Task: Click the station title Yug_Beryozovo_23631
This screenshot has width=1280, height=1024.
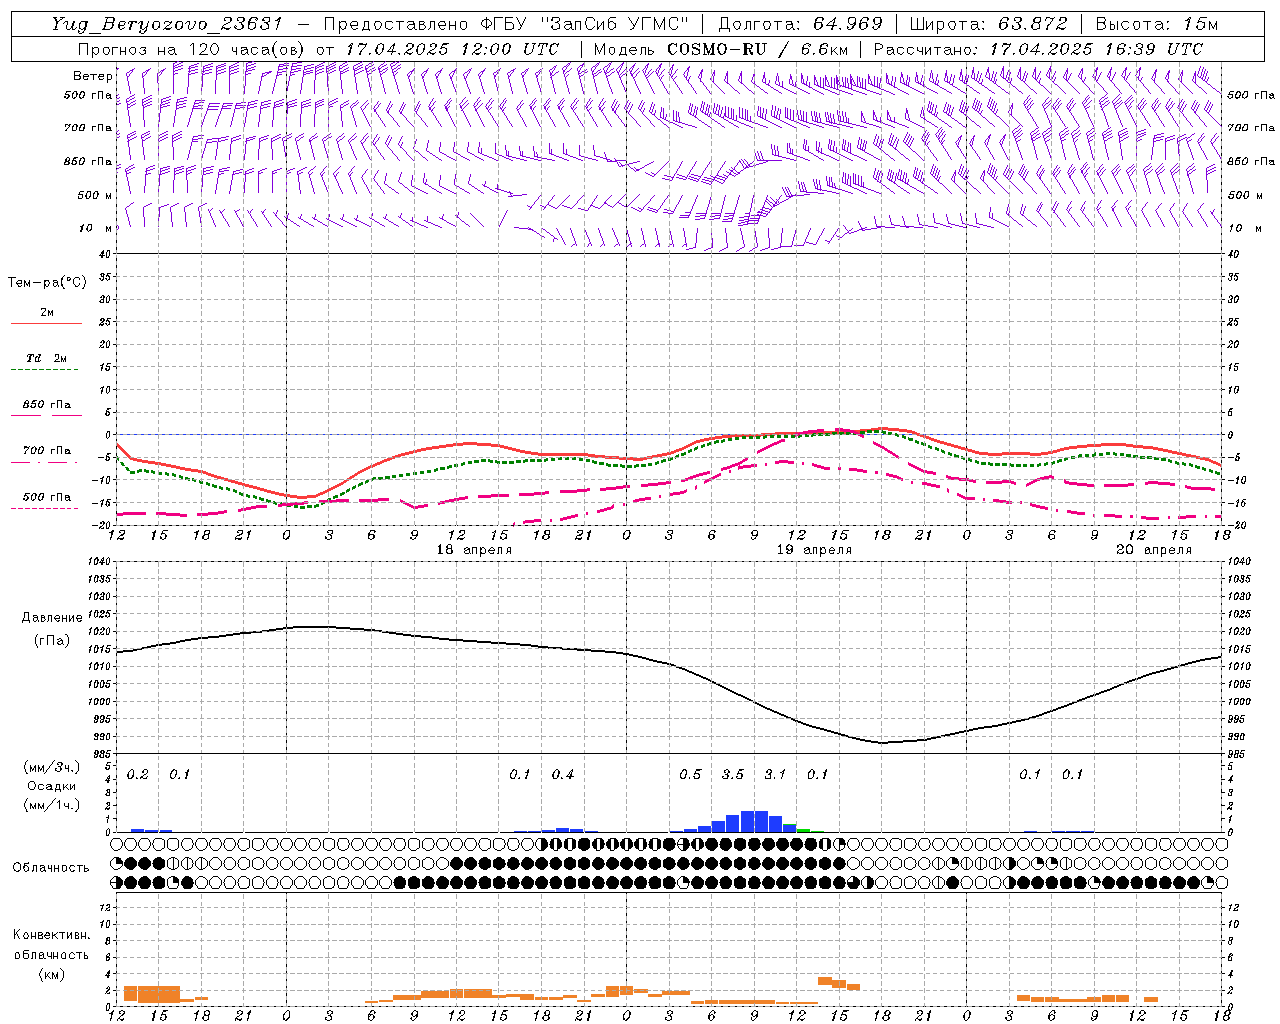Action: tap(167, 24)
